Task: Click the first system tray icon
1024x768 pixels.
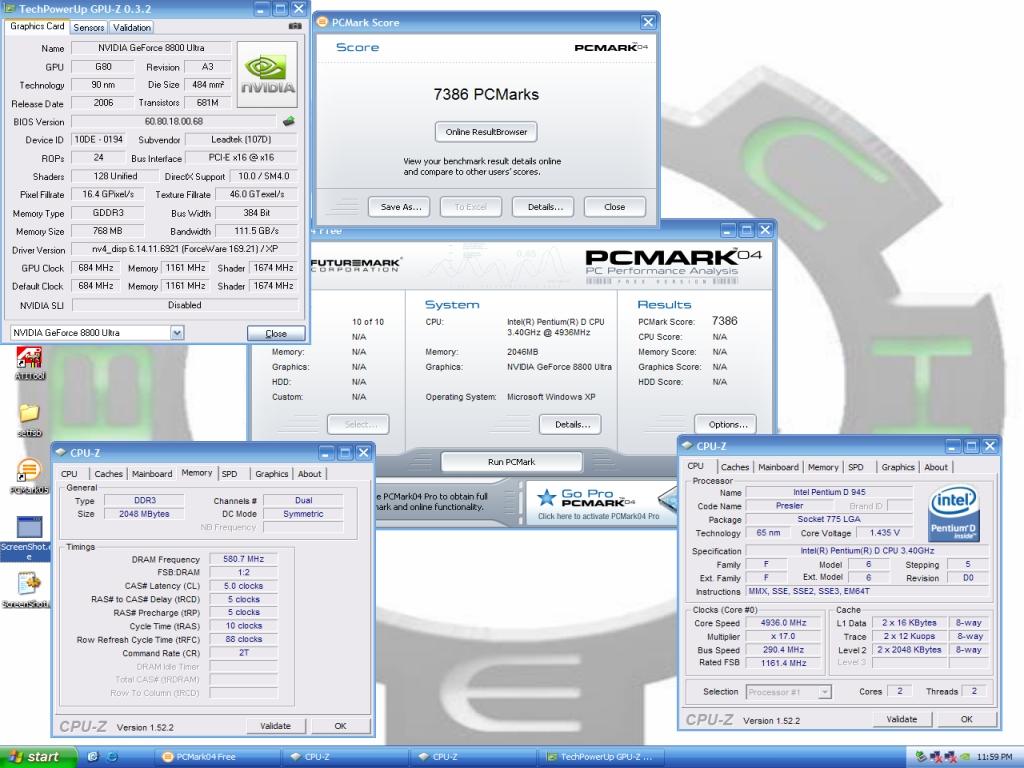Action: pyautogui.click(x=921, y=756)
